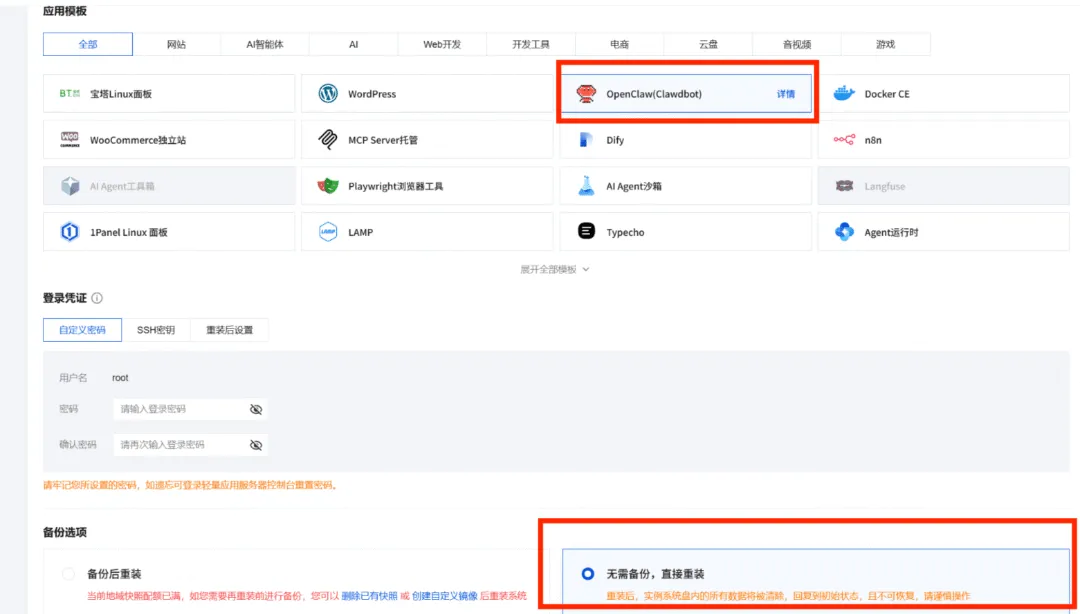Click the Dify logo icon

click(586, 139)
